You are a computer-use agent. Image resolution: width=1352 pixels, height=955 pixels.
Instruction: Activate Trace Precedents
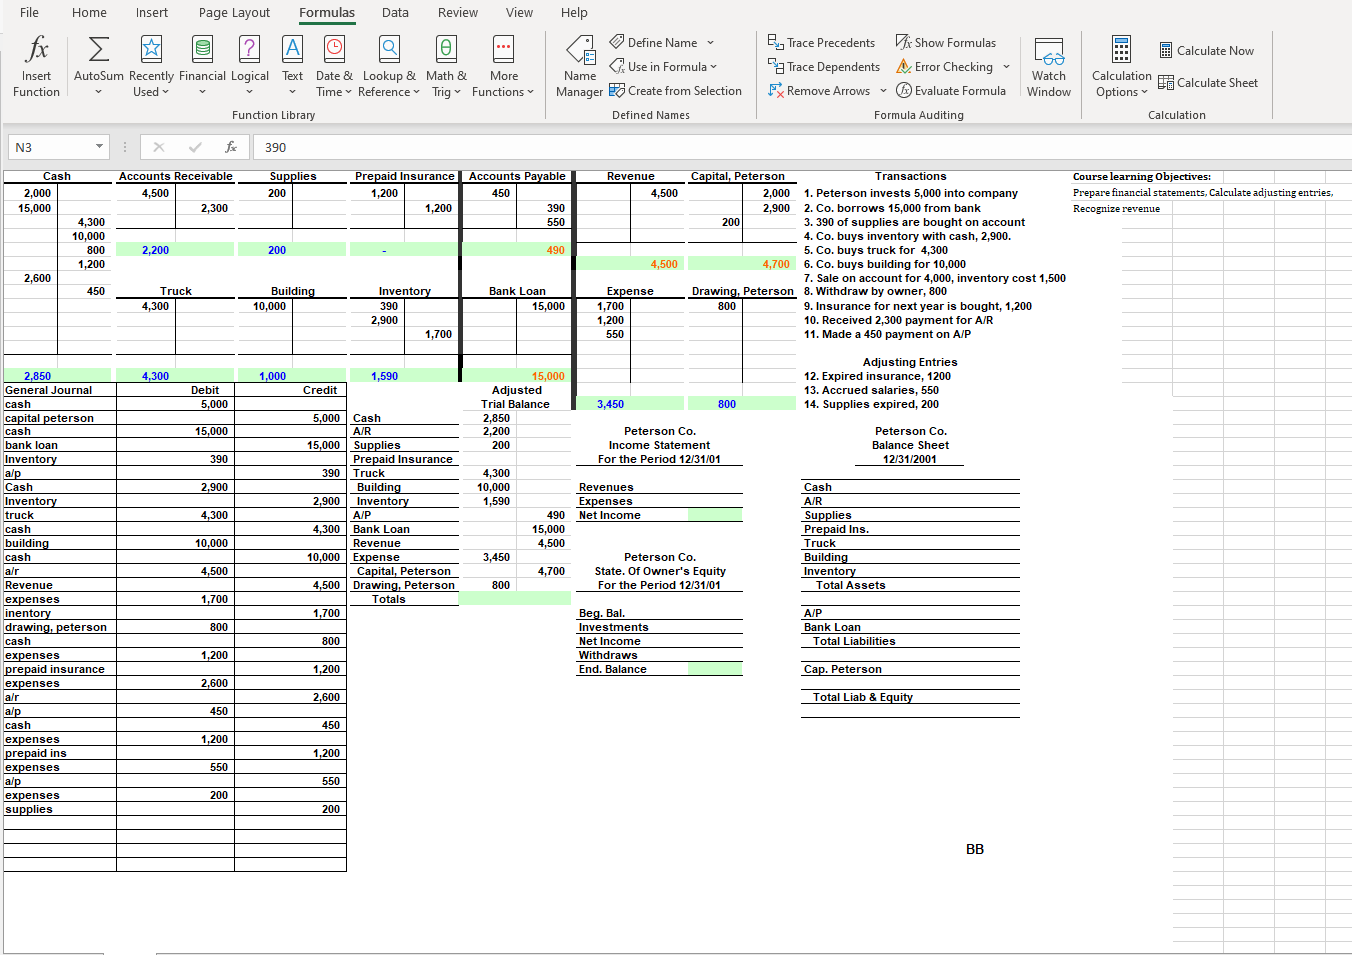click(821, 42)
